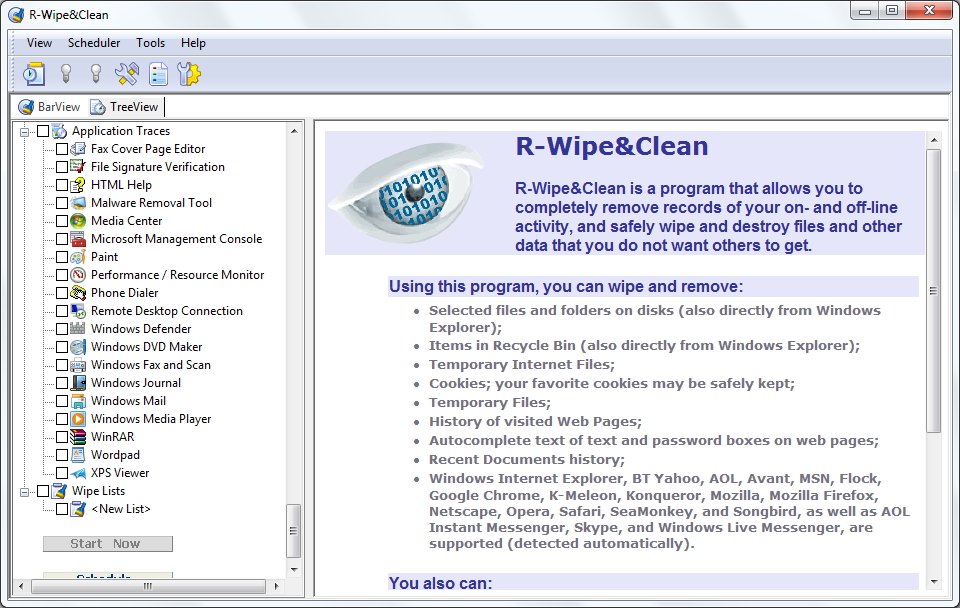Tick the Remote Desktop Connection checkbox
The width and height of the screenshot is (960, 608).
[62, 311]
